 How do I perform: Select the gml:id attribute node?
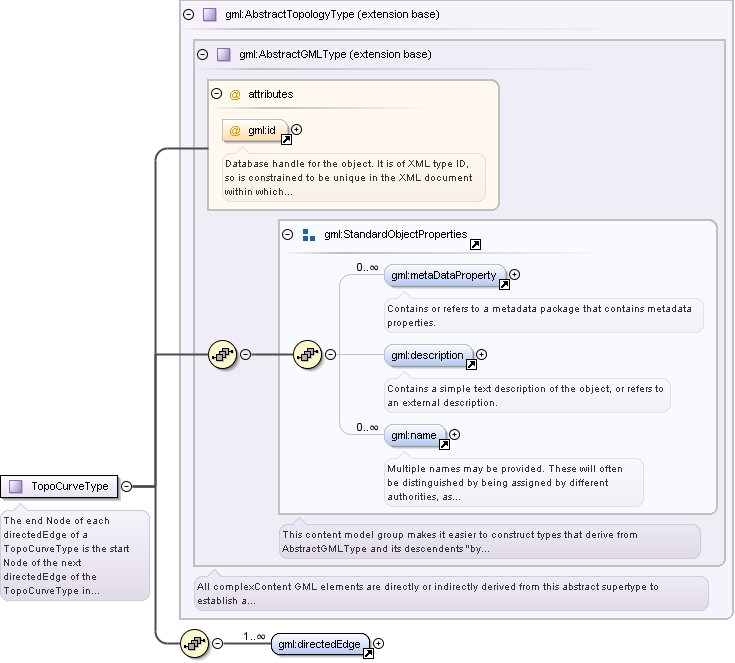[255, 130]
